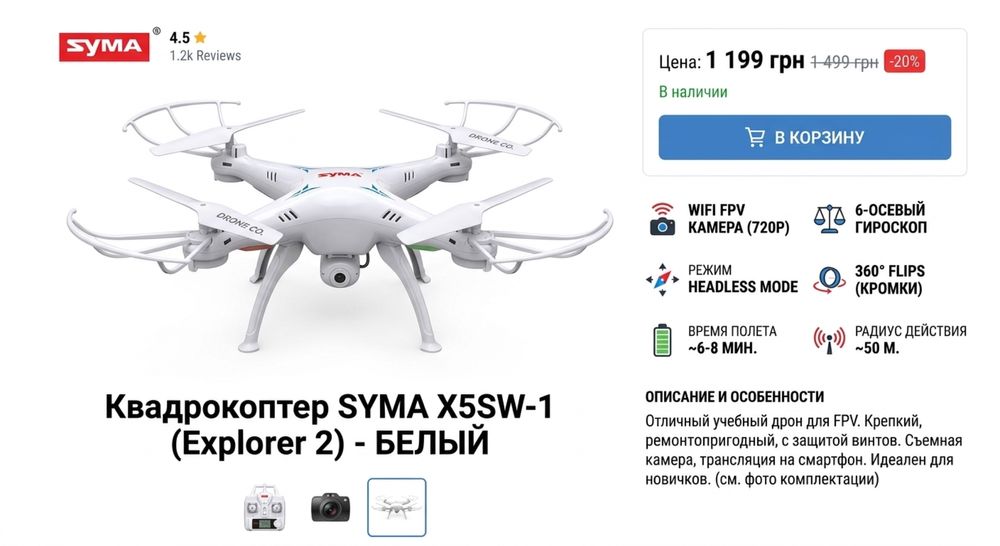Select the black camera thumbnail

tap(330, 508)
